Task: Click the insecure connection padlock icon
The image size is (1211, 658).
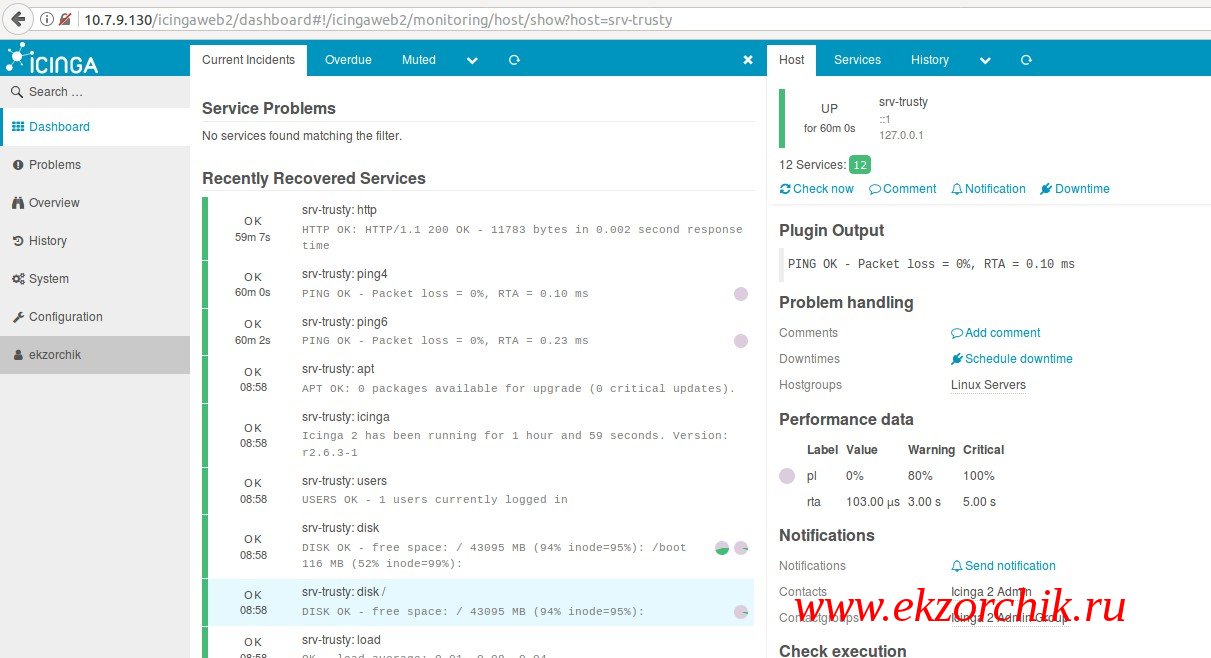Action: click(x=64, y=19)
